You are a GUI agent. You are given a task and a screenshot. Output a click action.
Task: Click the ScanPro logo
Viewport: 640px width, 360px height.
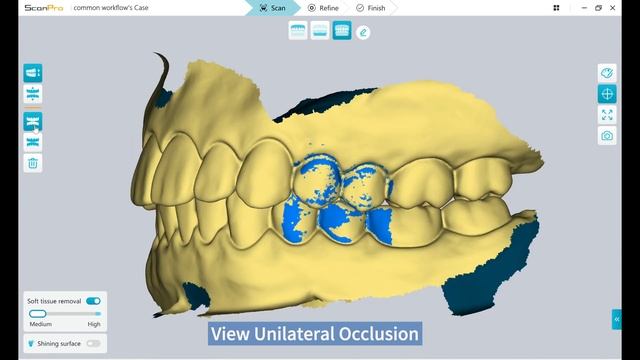(x=44, y=8)
